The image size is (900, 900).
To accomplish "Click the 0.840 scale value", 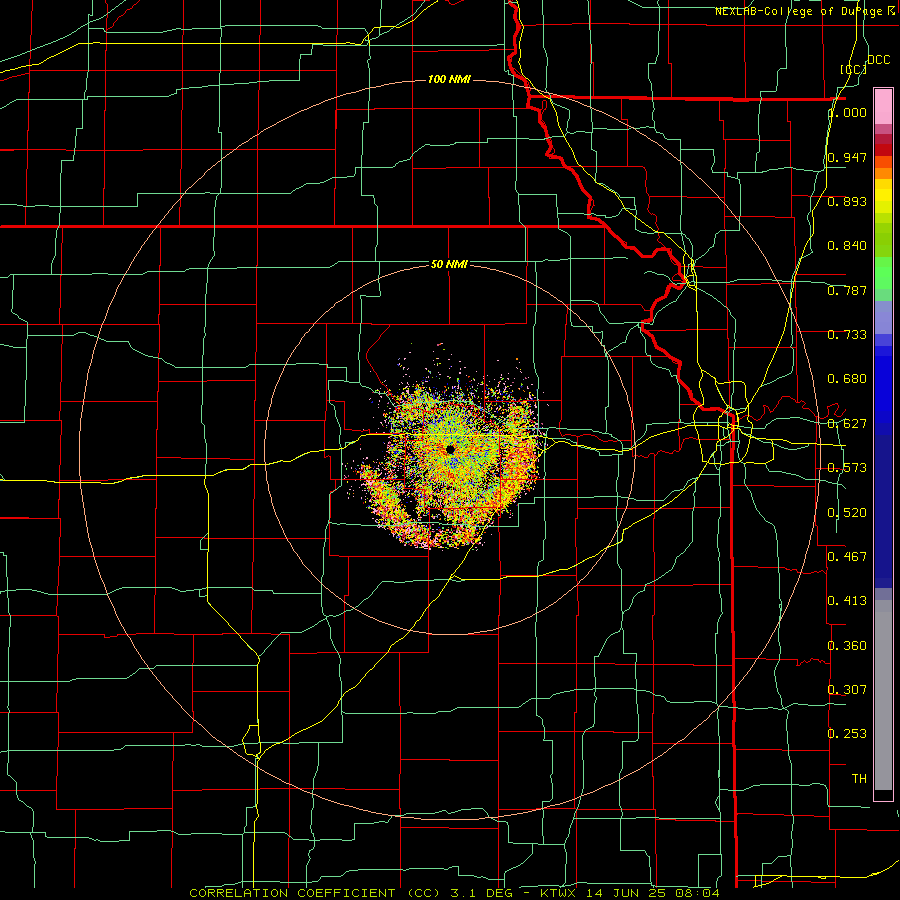I will click(x=847, y=246).
